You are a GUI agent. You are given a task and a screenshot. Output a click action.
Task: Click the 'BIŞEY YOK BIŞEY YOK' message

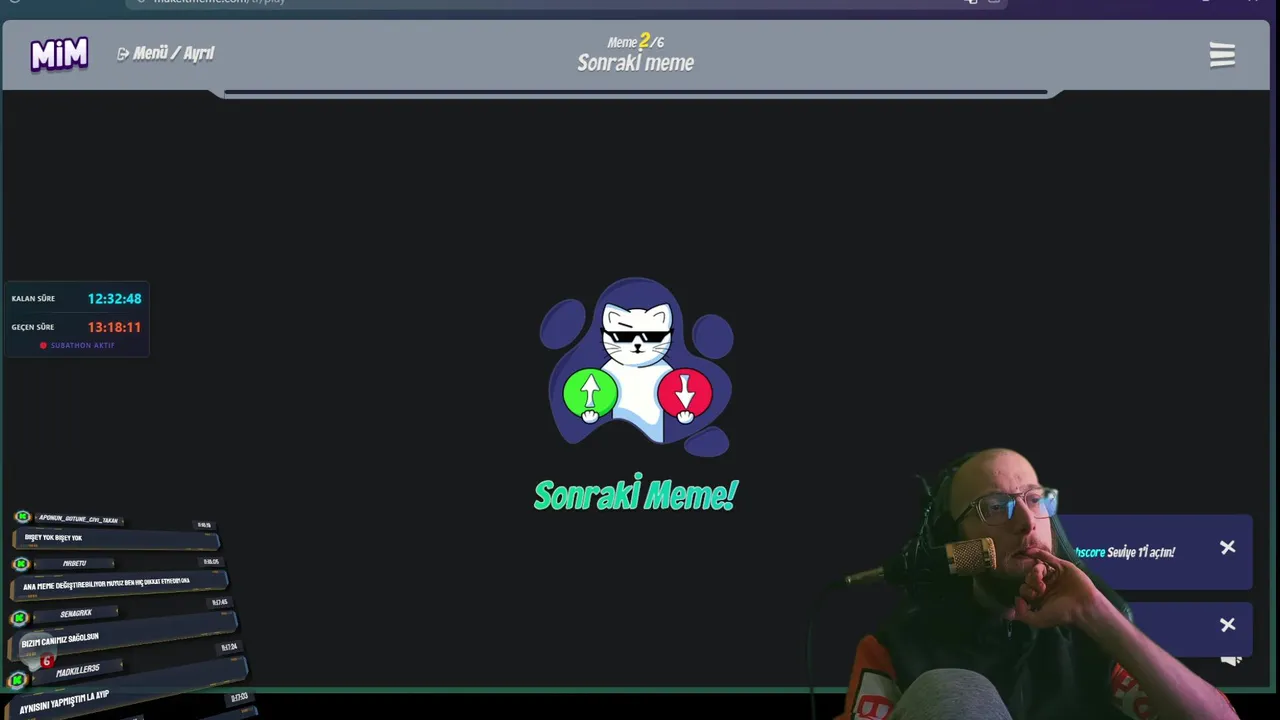point(53,538)
